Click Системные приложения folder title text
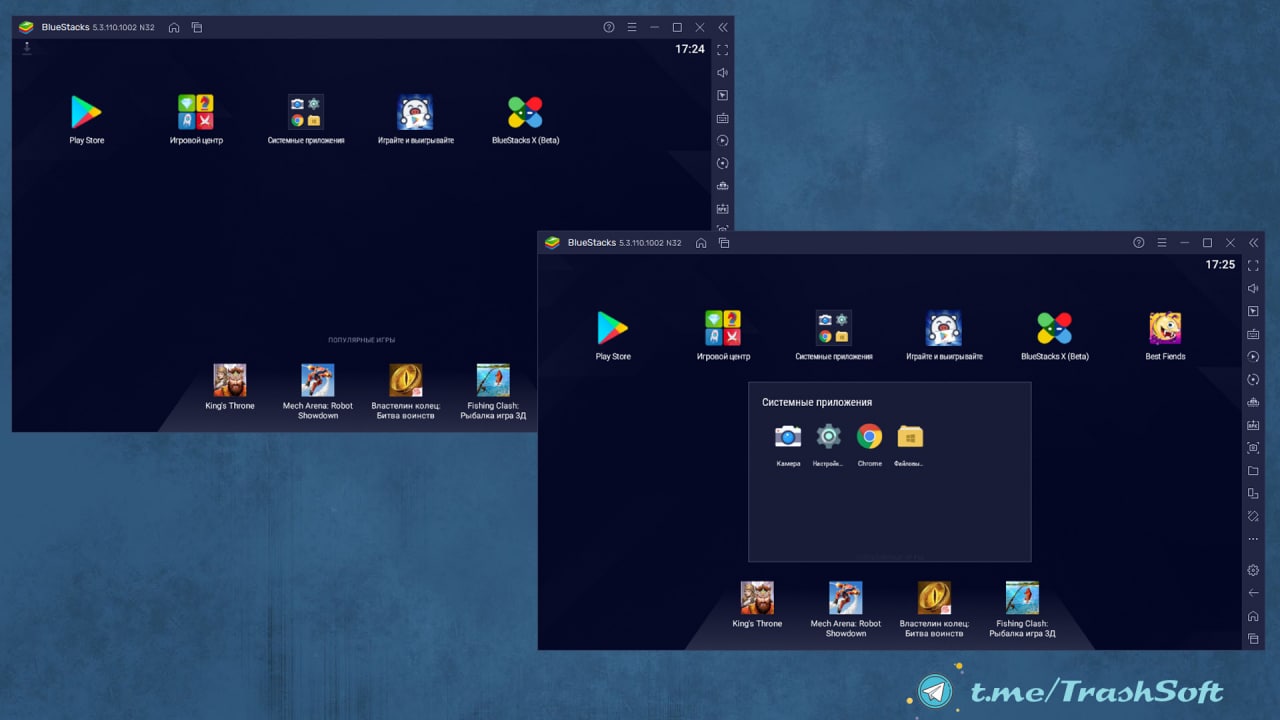This screenshot has width=1280, height=720. 817,402
